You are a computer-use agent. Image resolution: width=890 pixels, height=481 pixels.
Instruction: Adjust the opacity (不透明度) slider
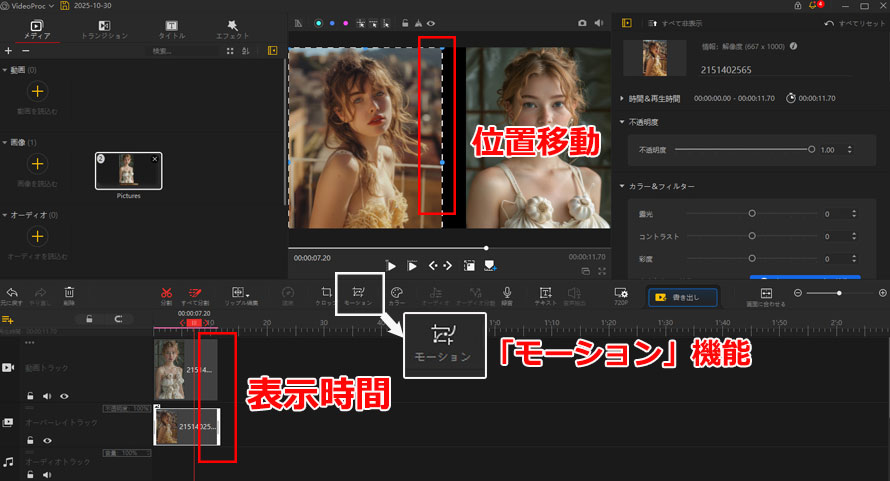tap(745, 149)
